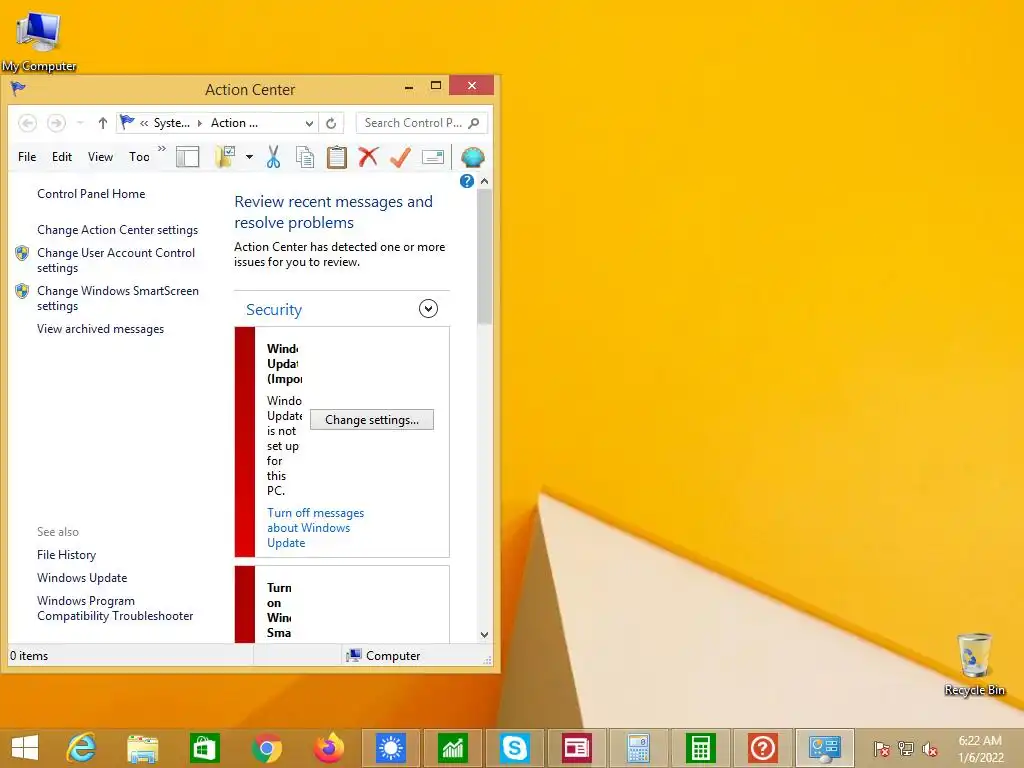1024x768 pixels.
Task: Click Turn off messages about Windows Update
Action: 315,528
